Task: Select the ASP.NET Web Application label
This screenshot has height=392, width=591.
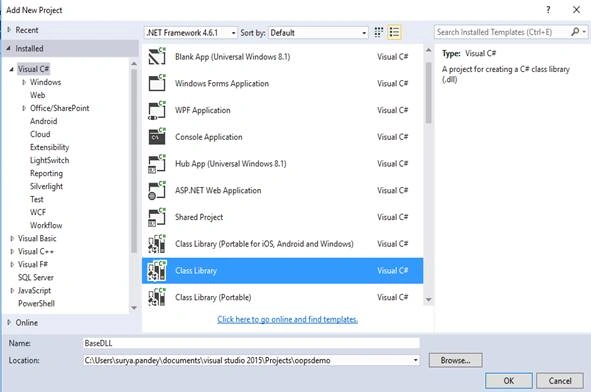Action: click(x=218, y=190)
